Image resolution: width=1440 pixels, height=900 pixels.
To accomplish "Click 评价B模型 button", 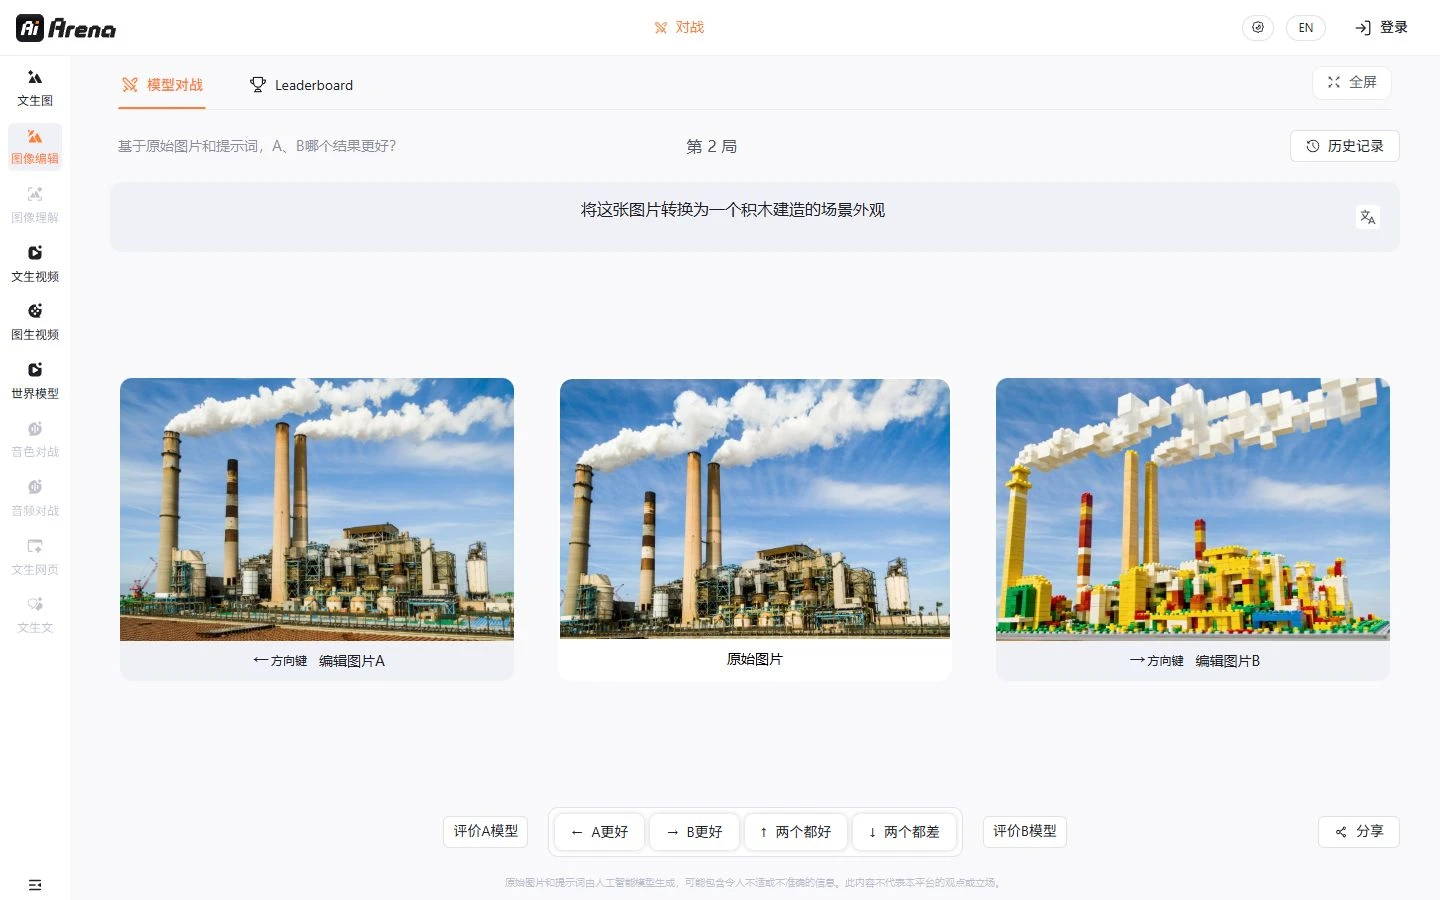I will pos(1025,832).
